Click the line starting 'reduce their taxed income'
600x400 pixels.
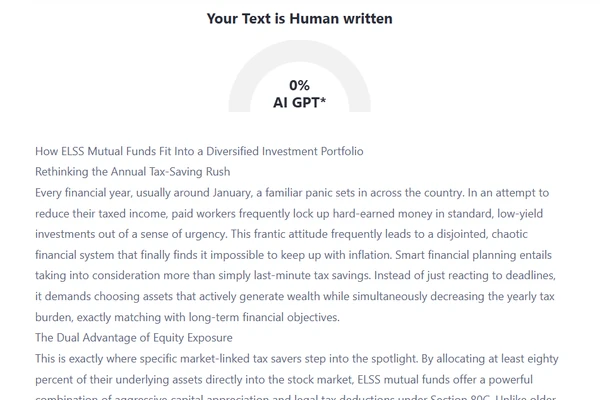(x=289, y=213)
